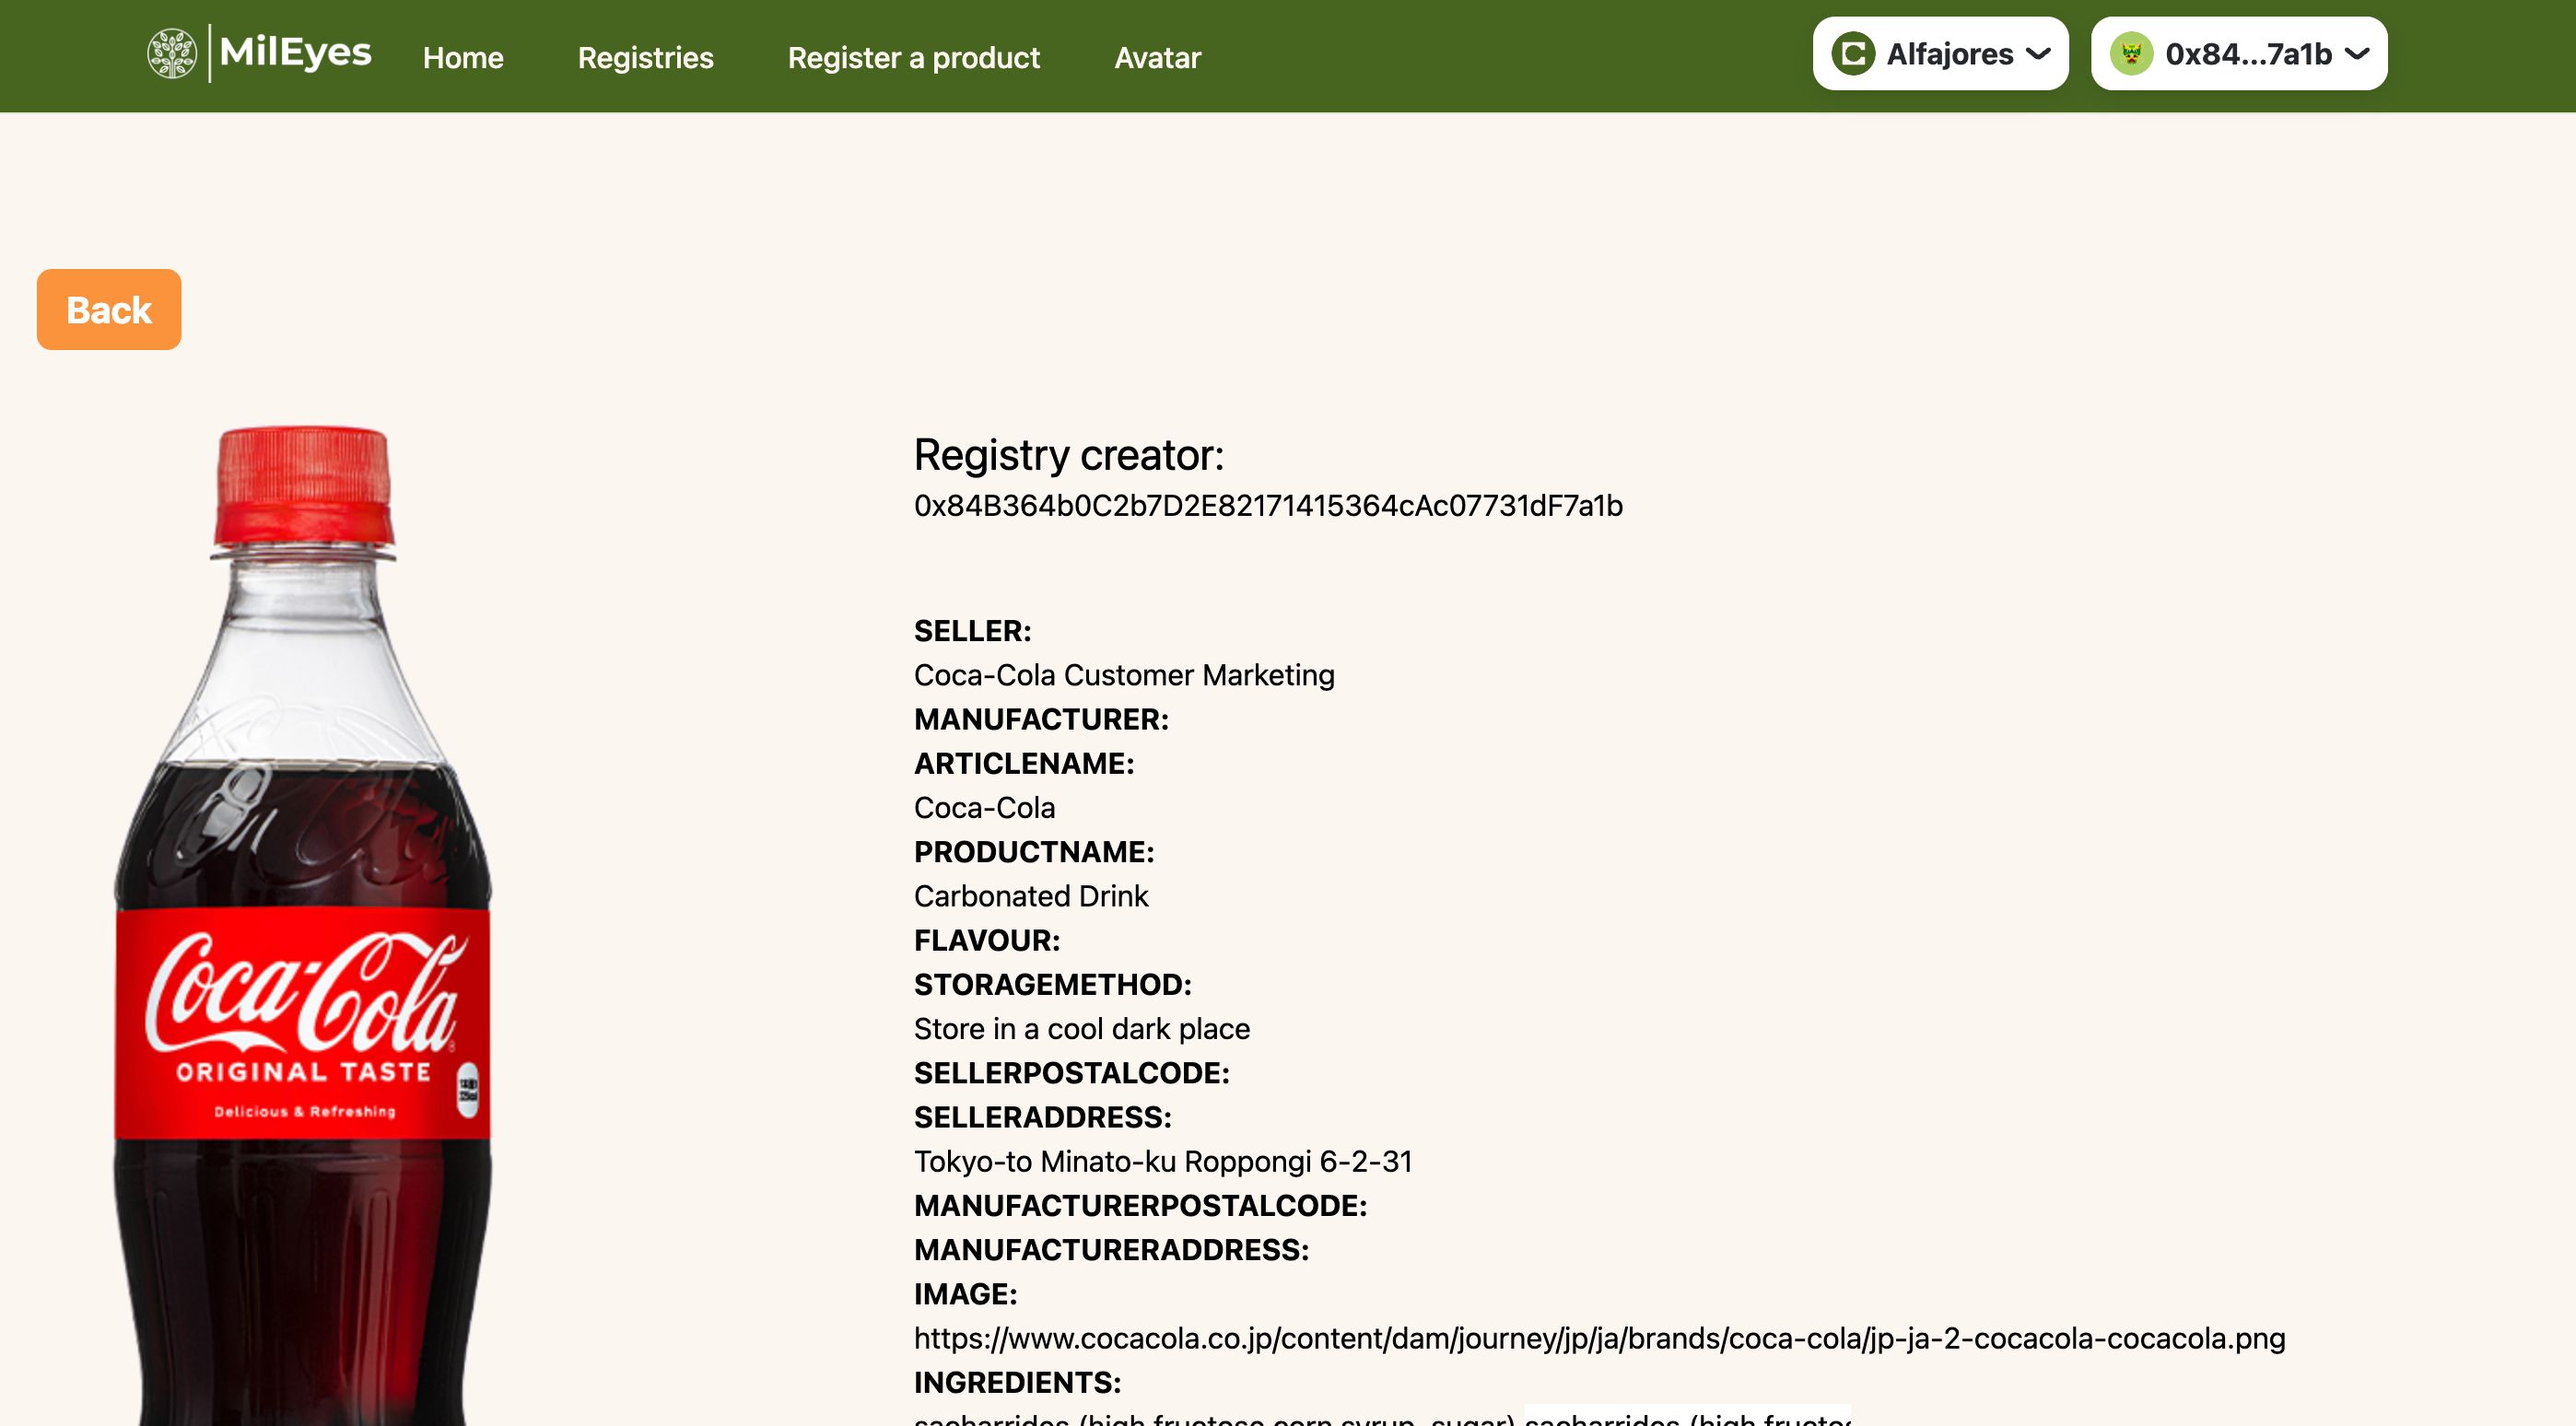This screenshot has width=2576, height=1426.
Task: Open the 0x84...7a1b account dropdown
Action: [2238, 54]
